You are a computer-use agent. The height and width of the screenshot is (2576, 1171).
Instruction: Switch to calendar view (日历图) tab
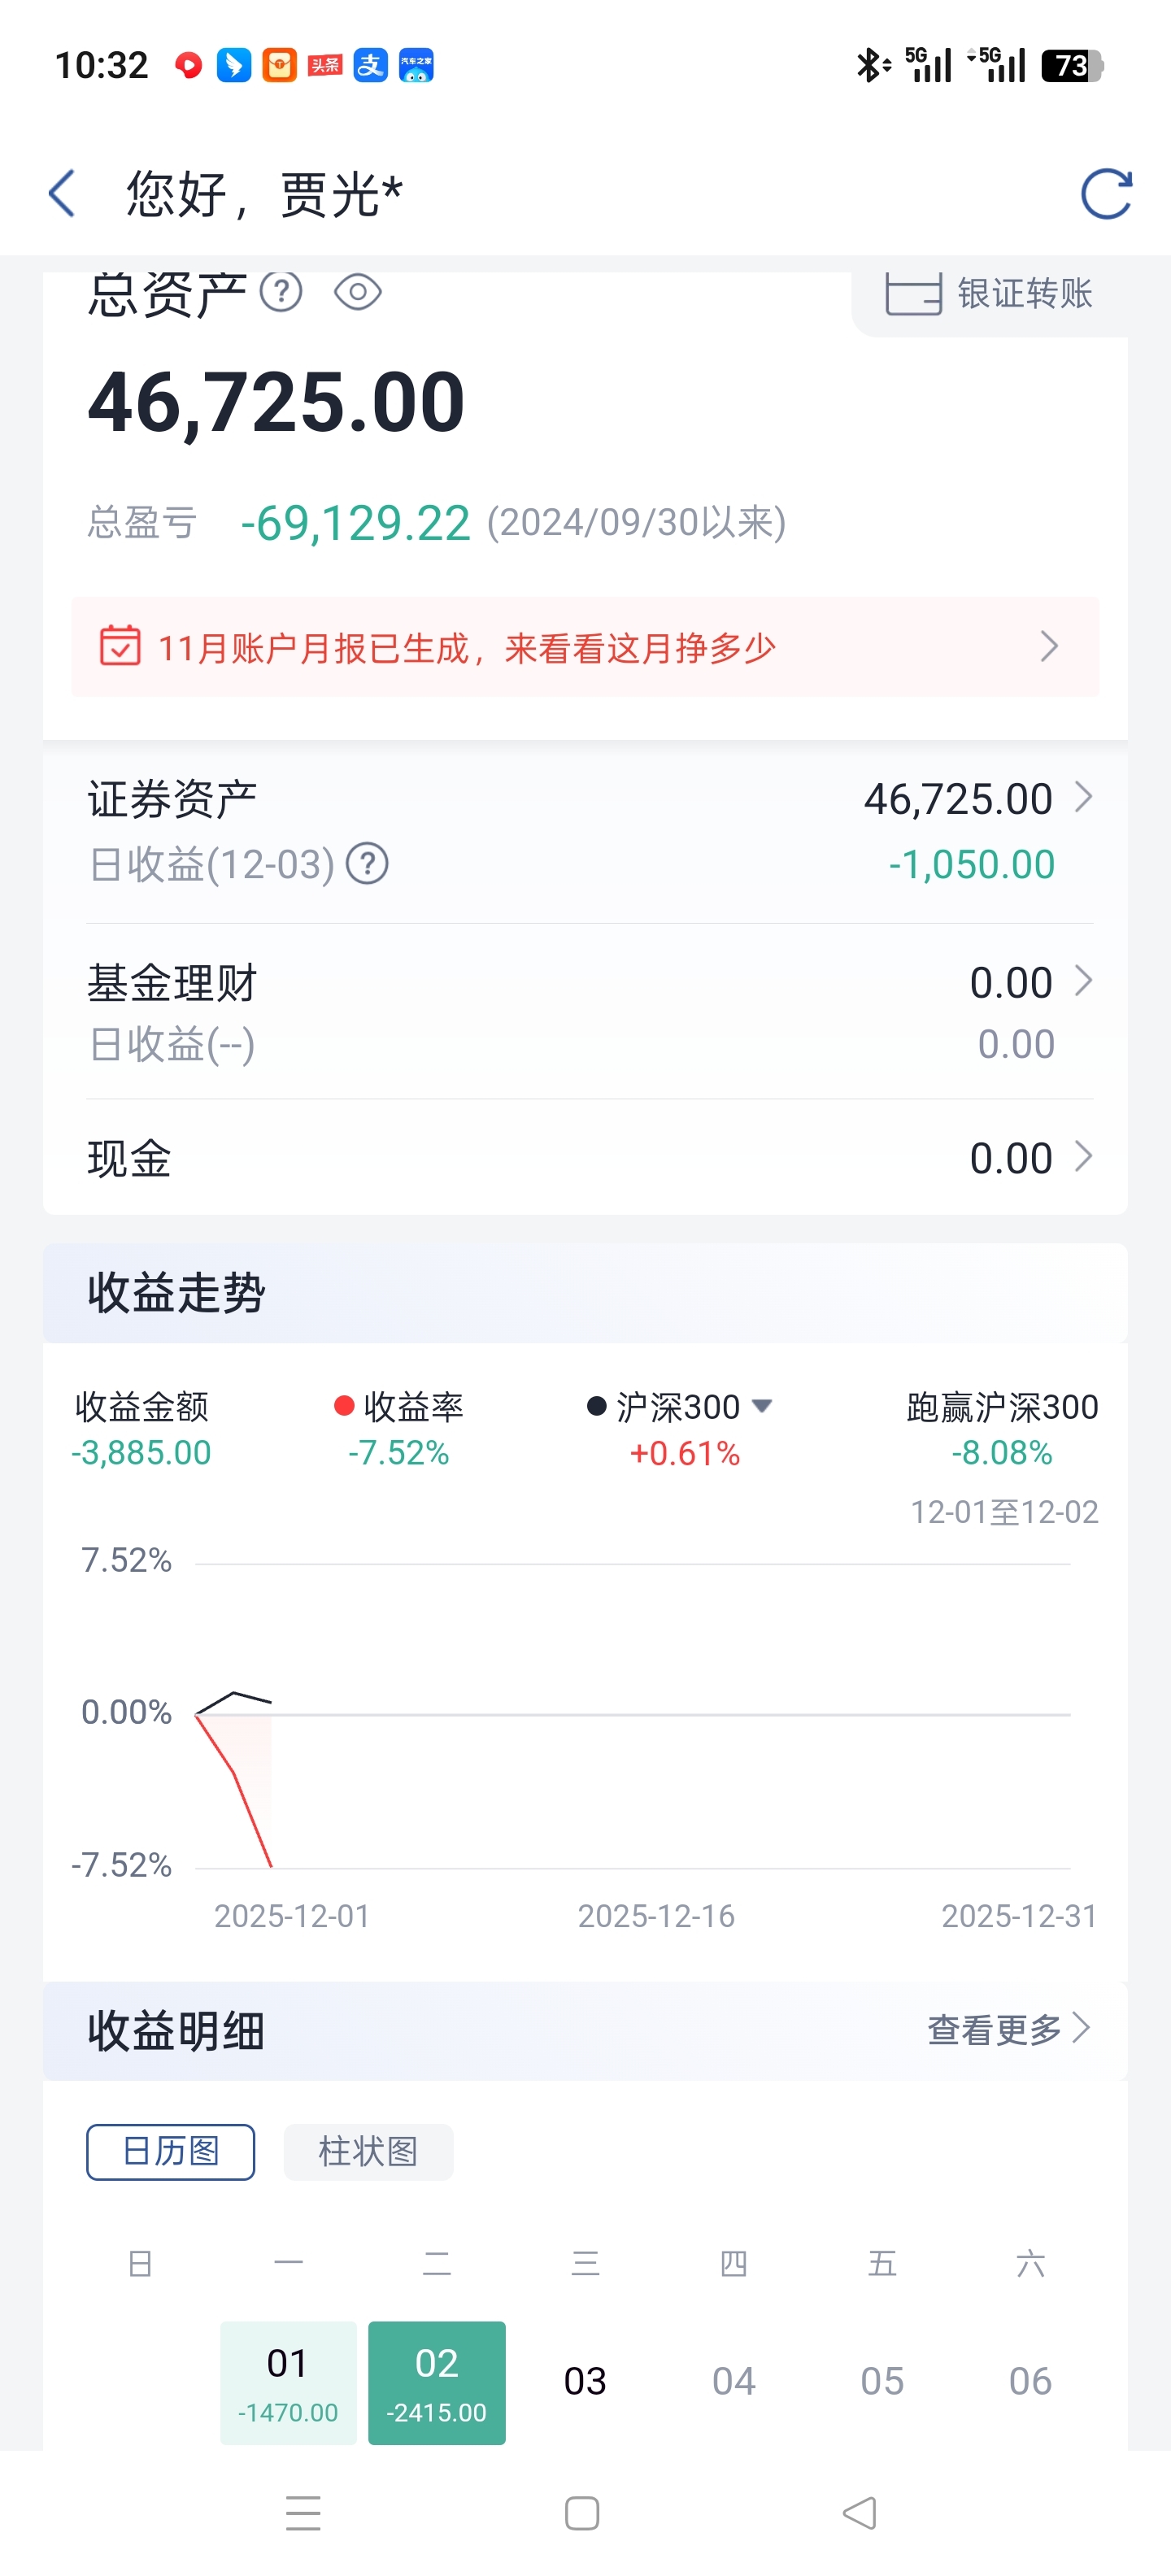pos(170,2151)
